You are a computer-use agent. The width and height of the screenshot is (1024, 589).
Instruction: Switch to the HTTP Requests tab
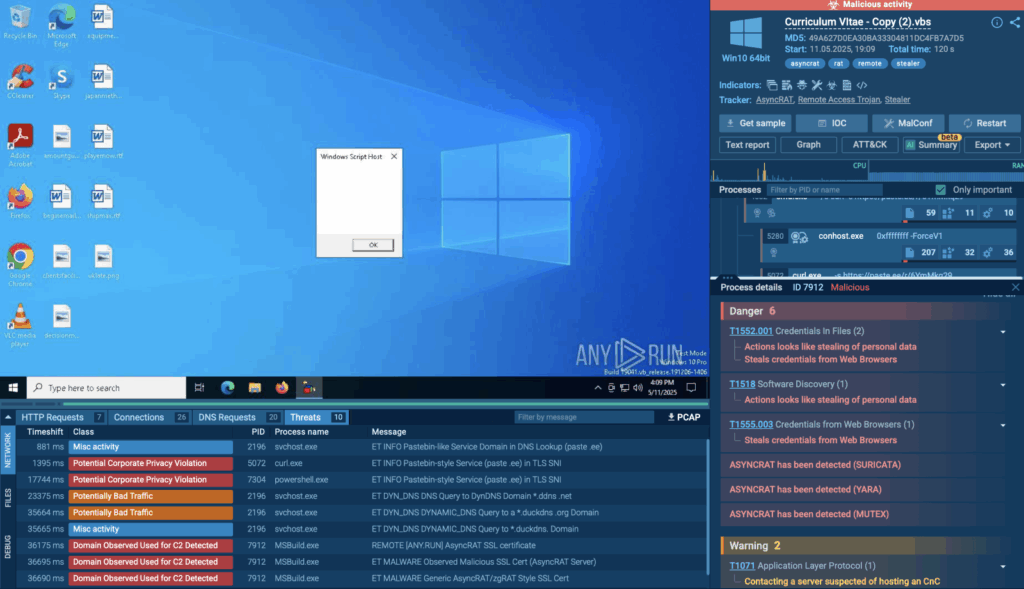(x=61, y=417)
